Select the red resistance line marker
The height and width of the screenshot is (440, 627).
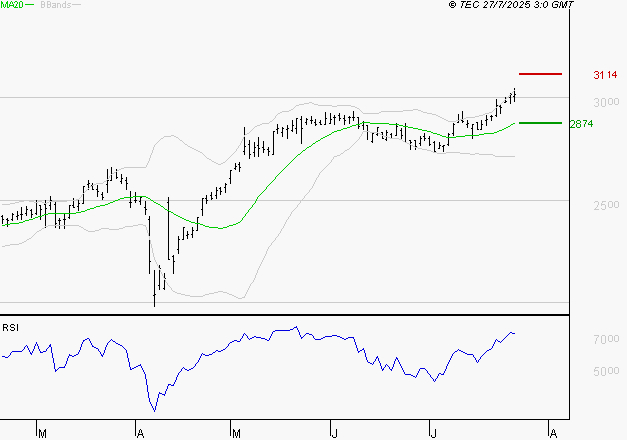[x=540, y=74]
